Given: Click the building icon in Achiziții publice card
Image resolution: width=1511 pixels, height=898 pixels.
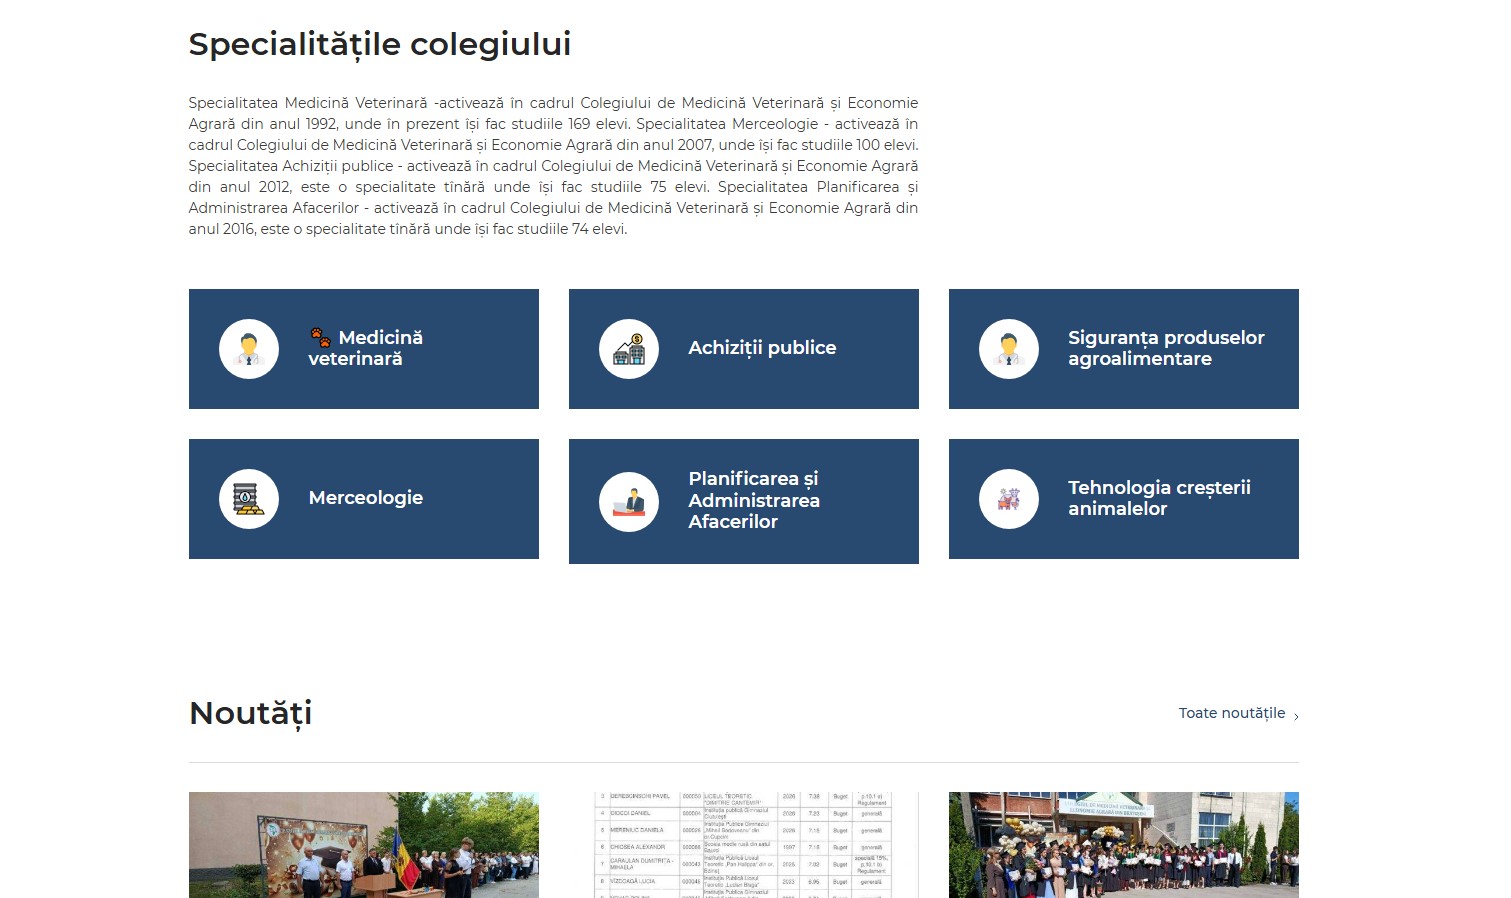Looking at the screenshot, I should pos(629,349).
